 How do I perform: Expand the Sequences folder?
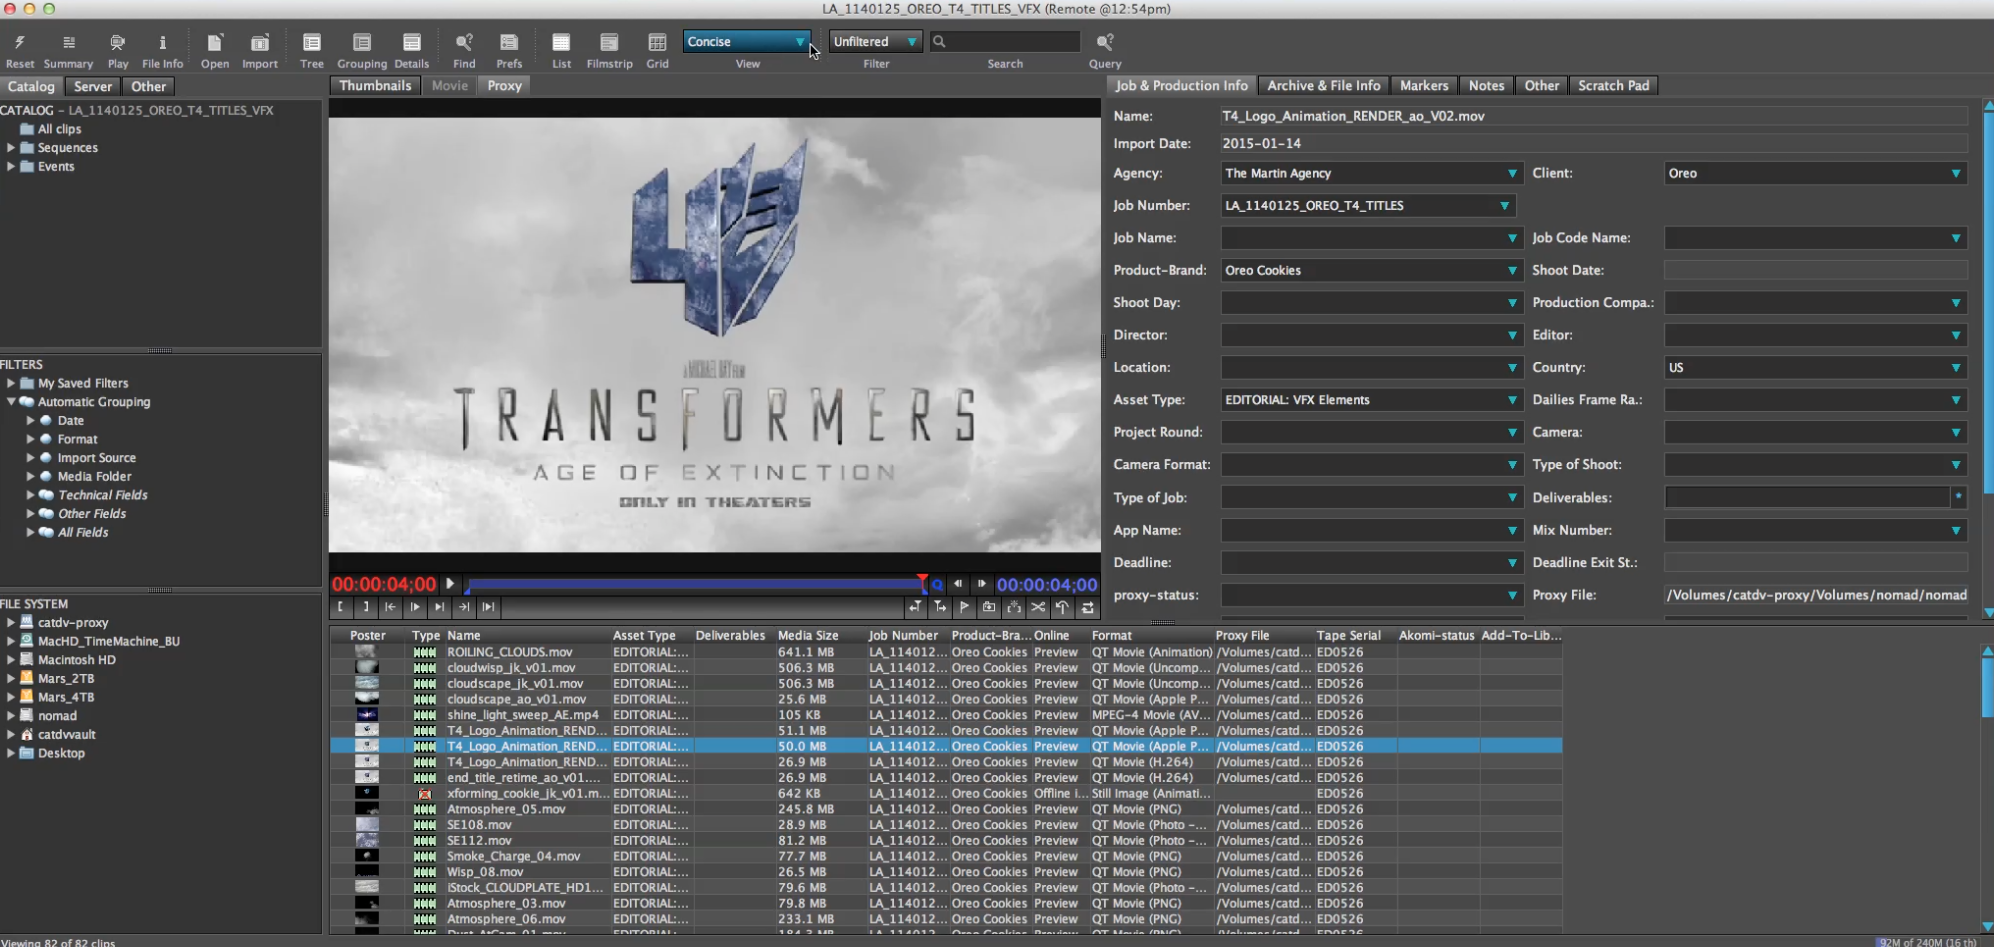(x=11, y=148)
